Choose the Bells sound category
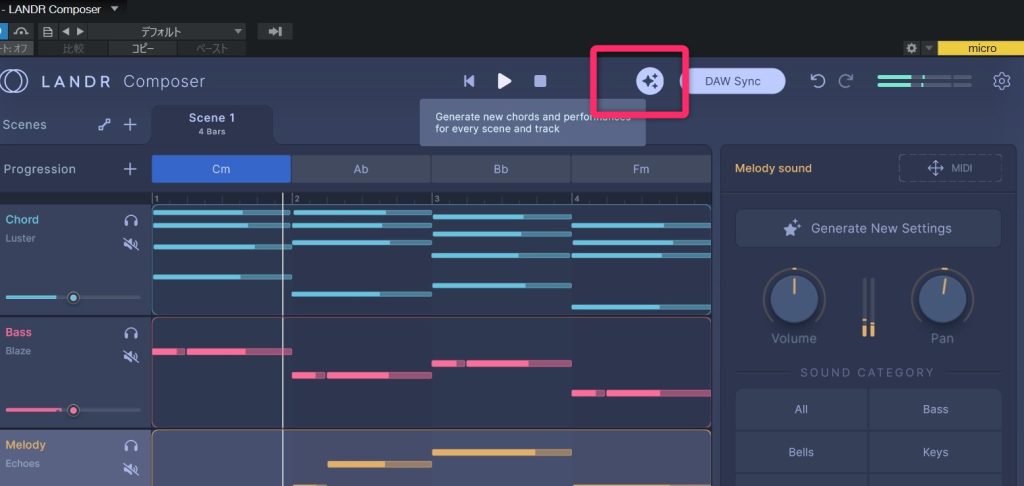Viewport: 1024px width, 486px height. [x=801, y=452]
